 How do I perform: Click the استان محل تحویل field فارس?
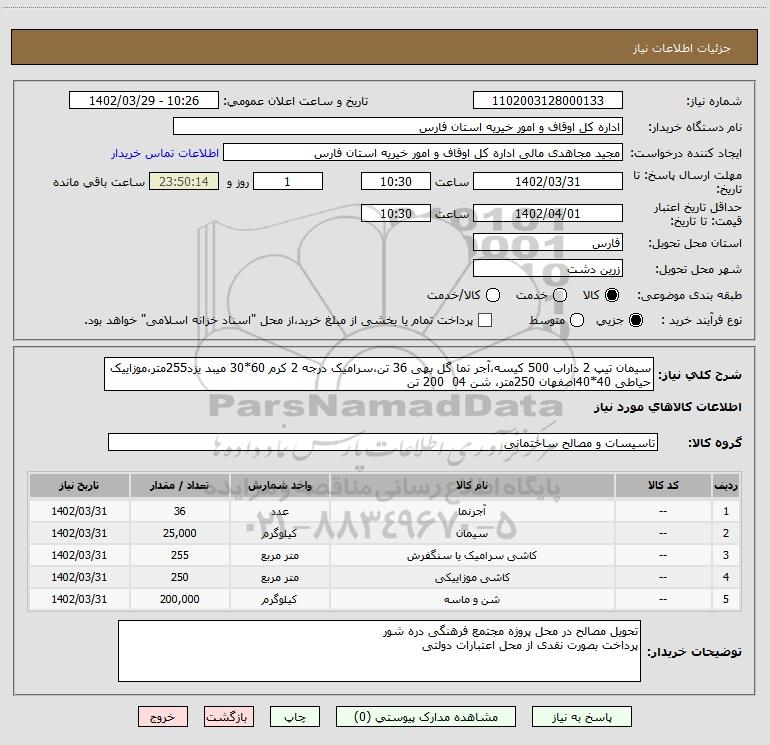548,243
